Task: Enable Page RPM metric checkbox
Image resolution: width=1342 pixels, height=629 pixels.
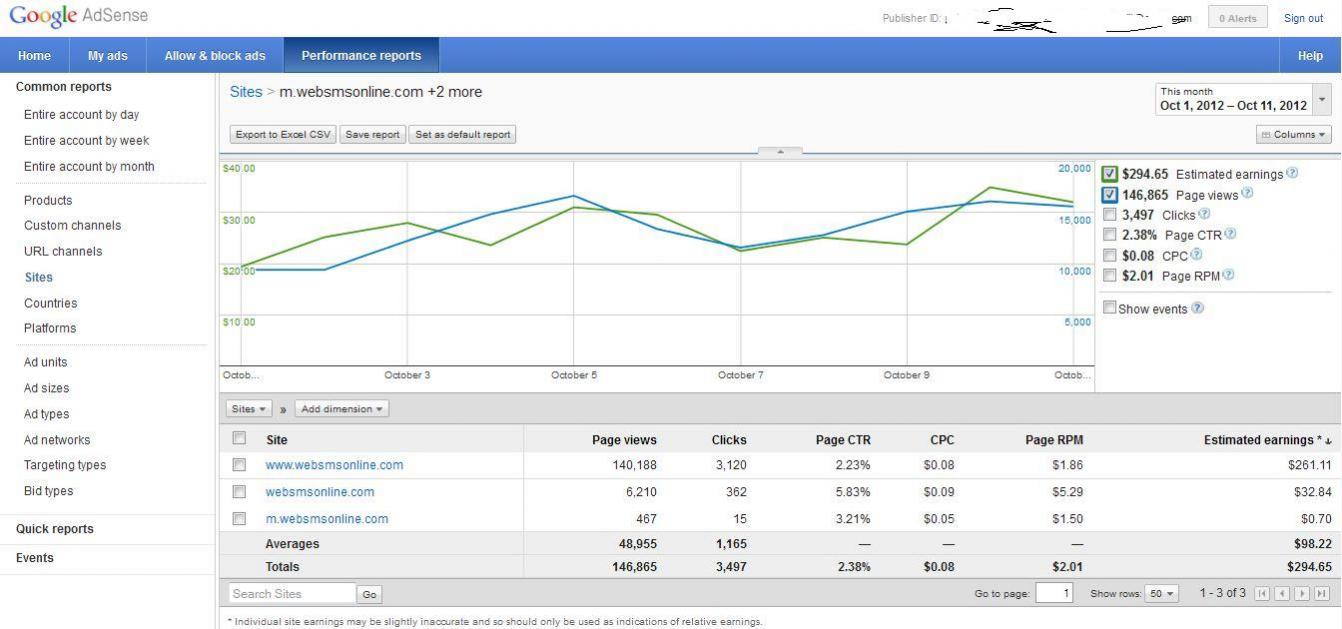Action: 1109,275
